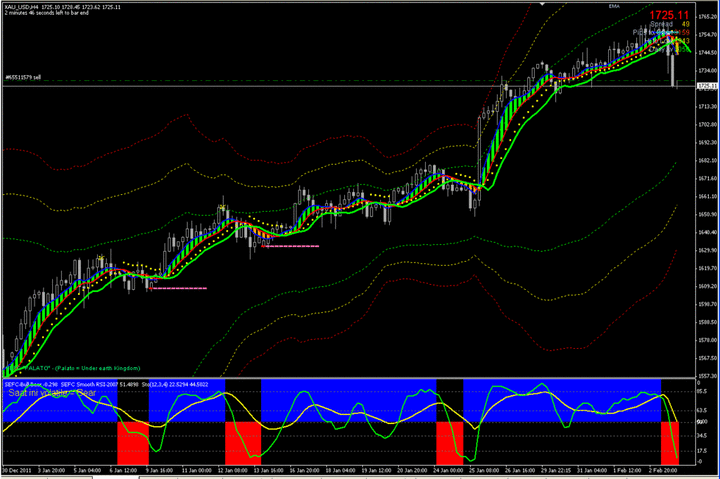Click the first red bear block near 6 Jan
This screenshot has height=479, width=720.
pos(132,440)
